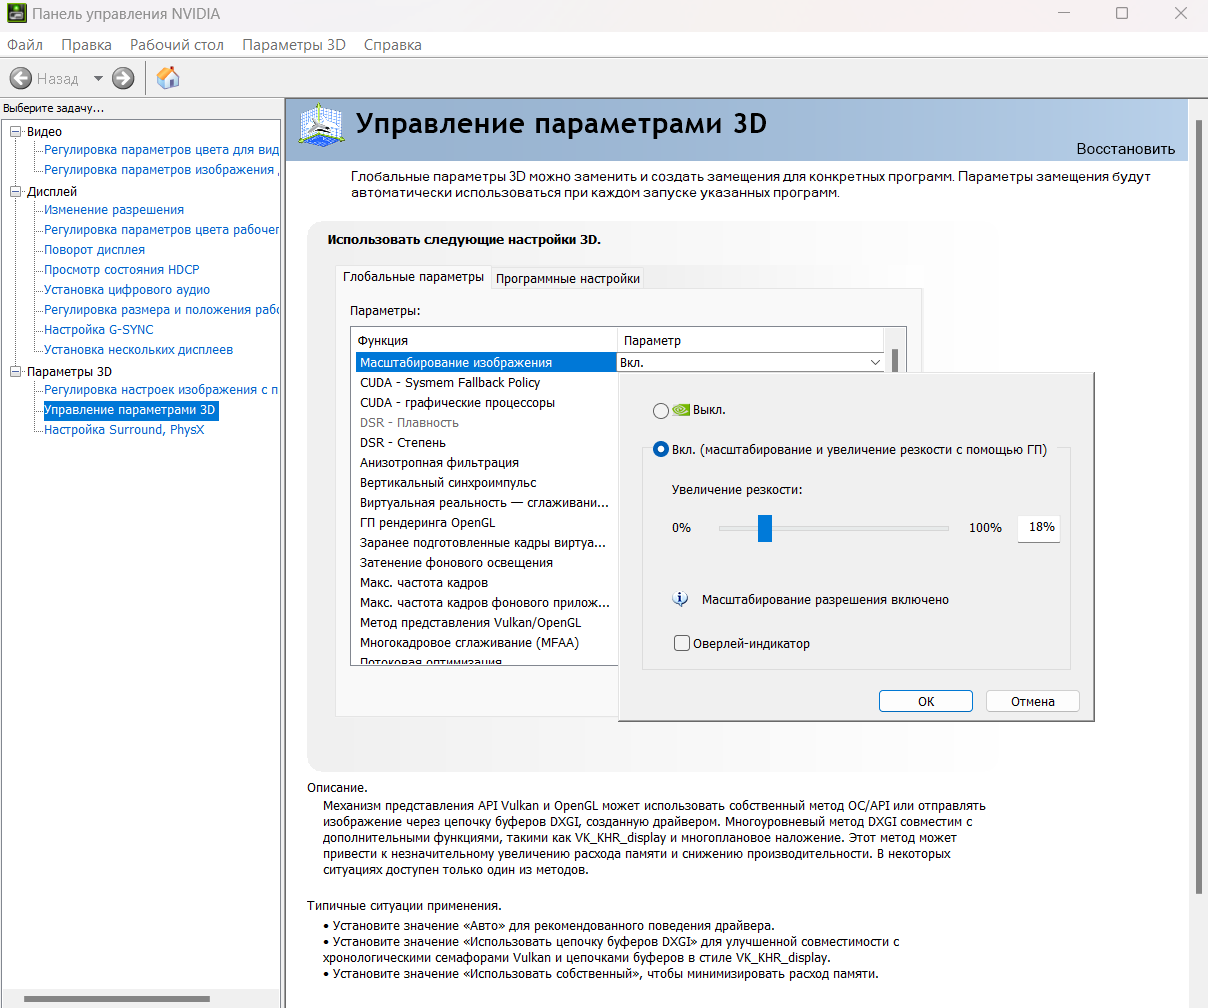Open the Рабочий стол menu
The height and width of the screenshot is (1008, 1208).
click(177, 45)
